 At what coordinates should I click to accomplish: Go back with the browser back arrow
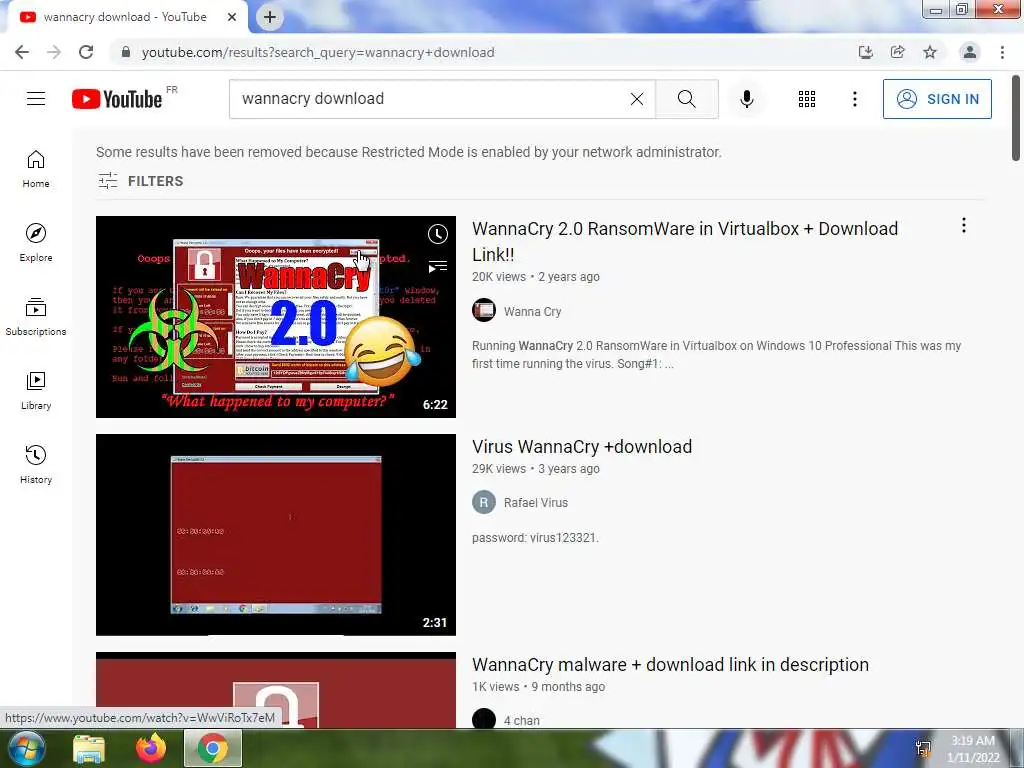pyautogui.click(x=22, y=52)
